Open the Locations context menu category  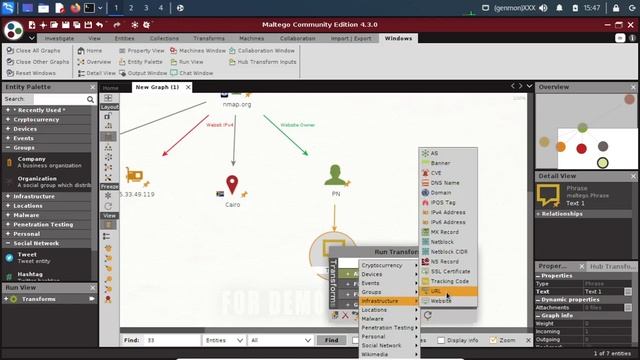(389, 310)
